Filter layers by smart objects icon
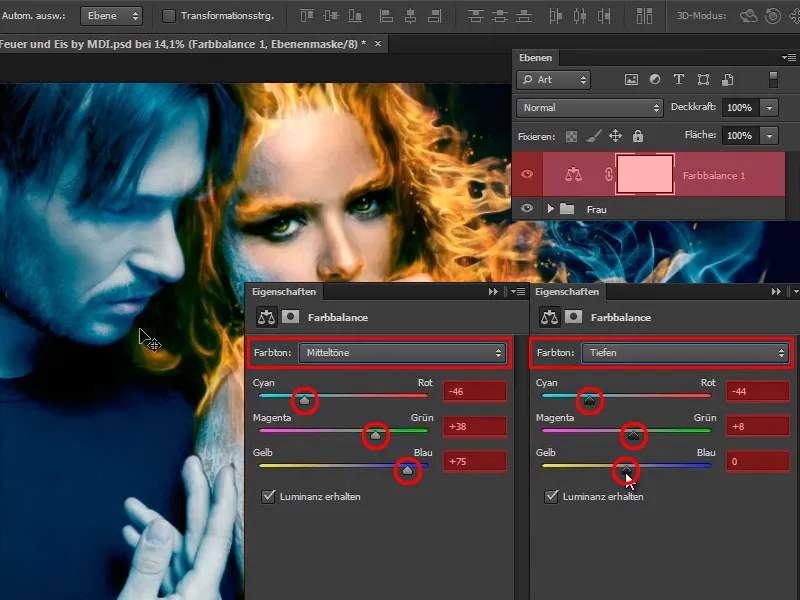Viewport: 800px width, 600px height. (728, 80)
